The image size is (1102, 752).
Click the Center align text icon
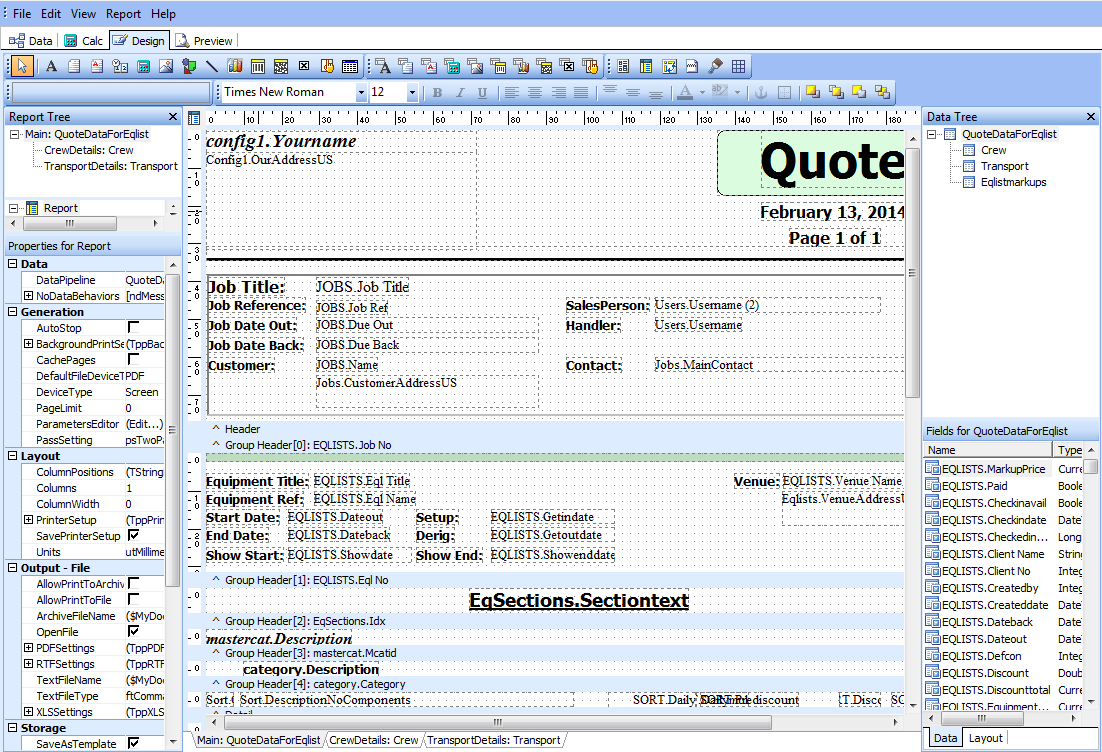point(535,93)
